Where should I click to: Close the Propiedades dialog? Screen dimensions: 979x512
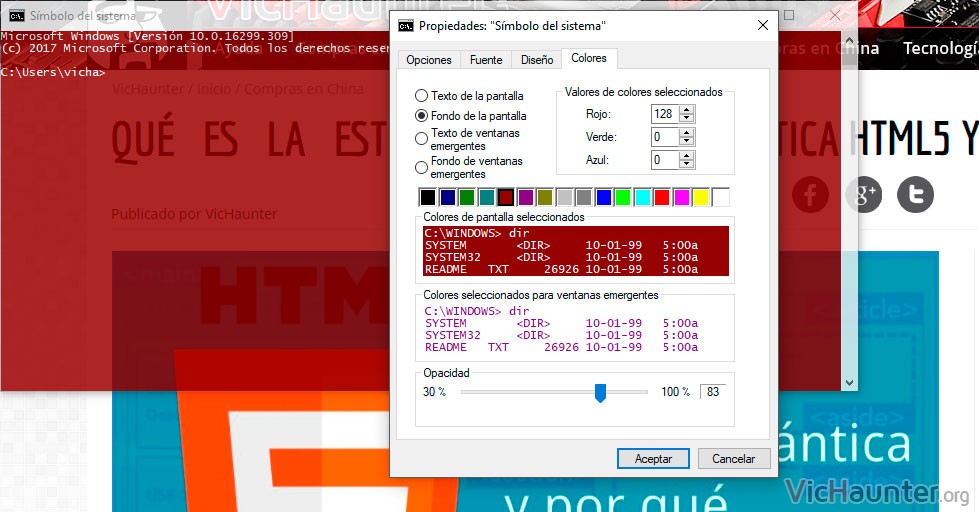762,26
